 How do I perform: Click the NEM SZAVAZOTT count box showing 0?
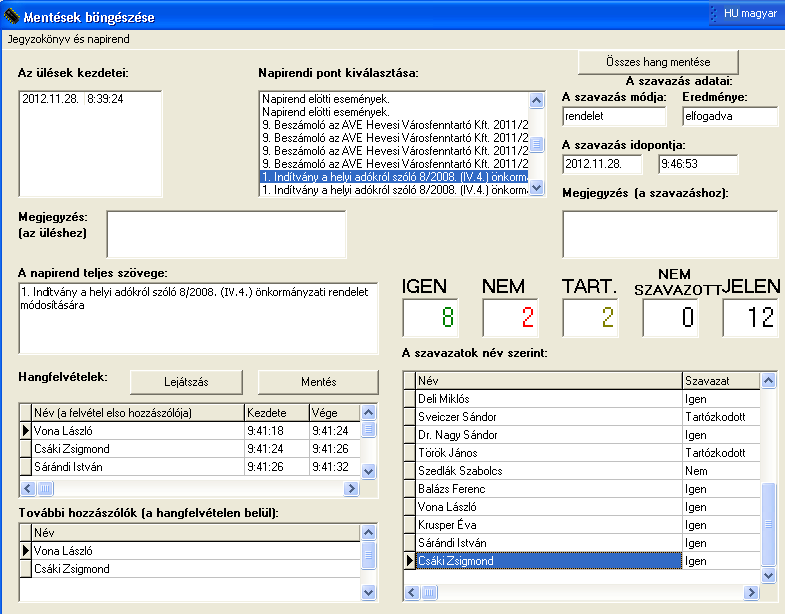(671, 318)
